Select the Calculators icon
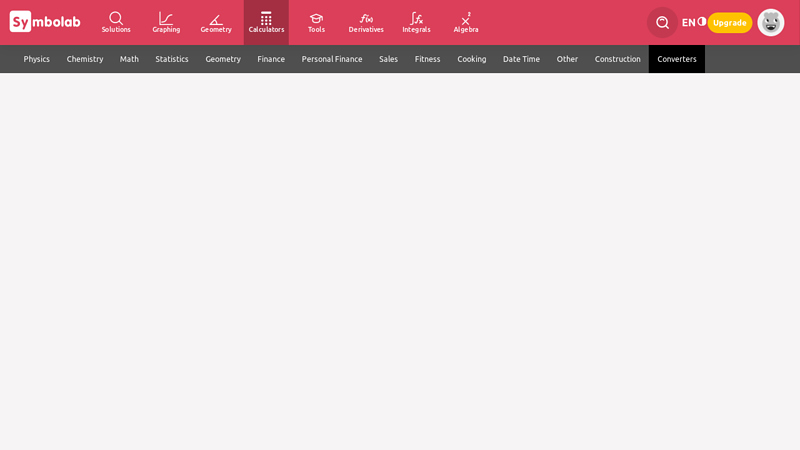800x450 pixels. point(266,22)
